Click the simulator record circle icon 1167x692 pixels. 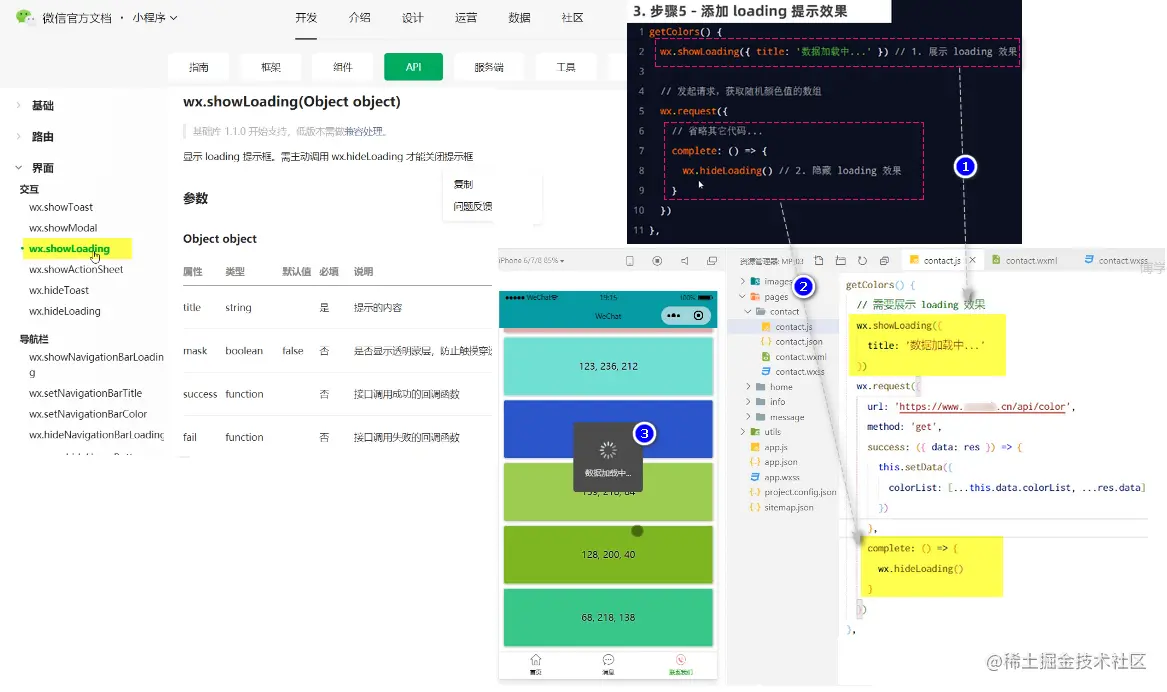coord(657,260)
